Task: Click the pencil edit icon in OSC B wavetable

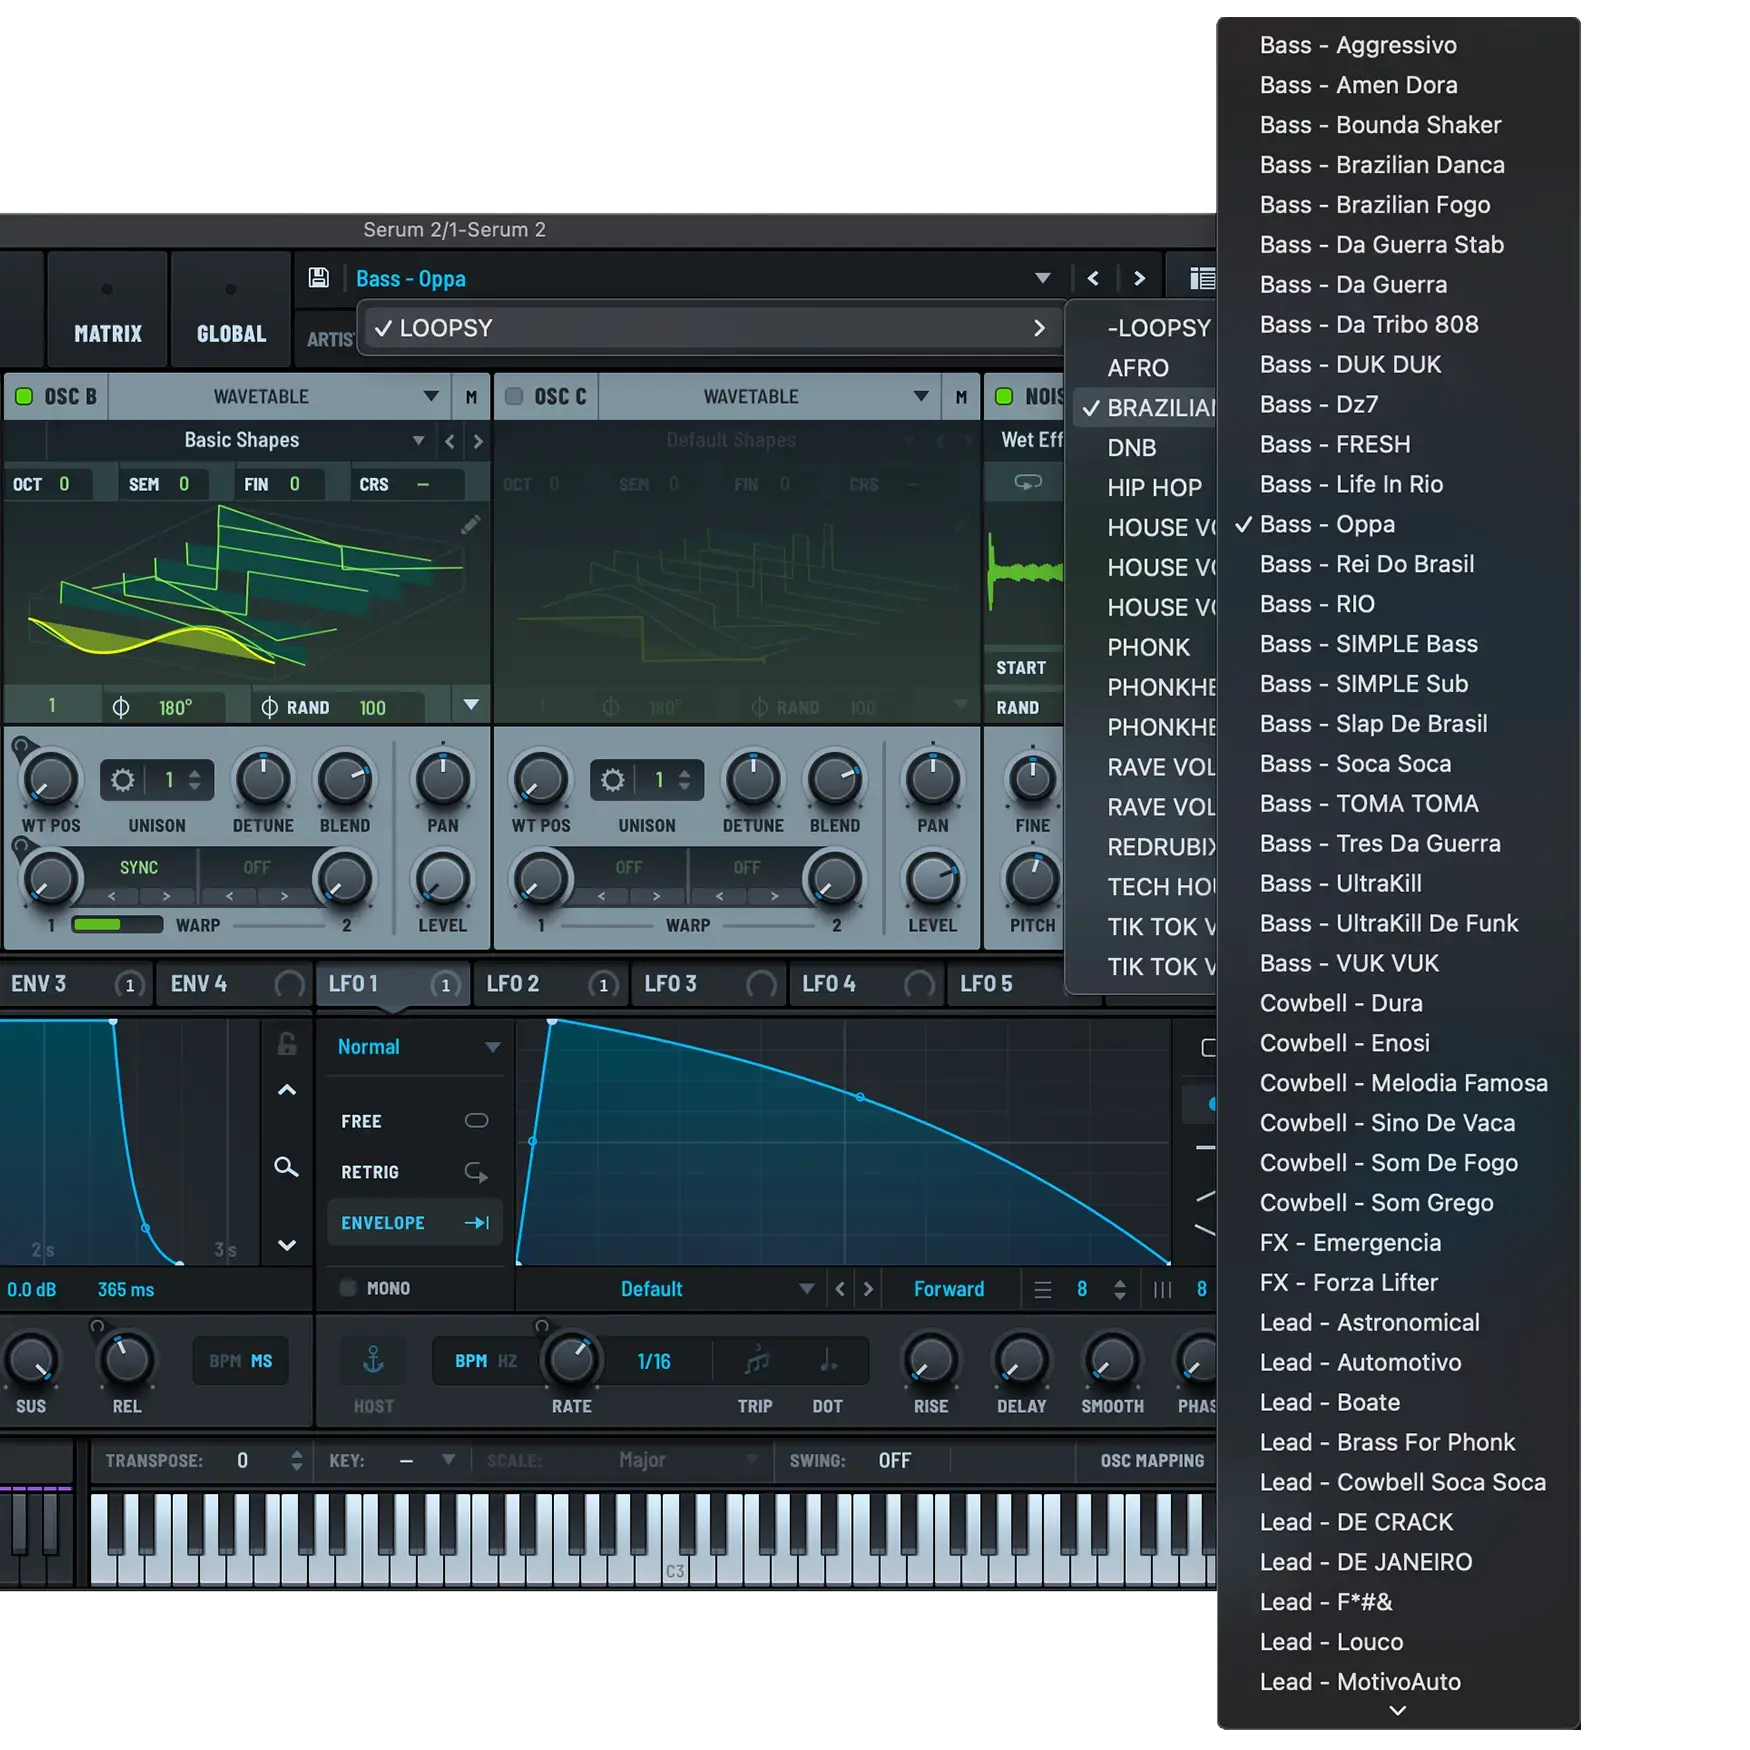Action: point(470,525)
